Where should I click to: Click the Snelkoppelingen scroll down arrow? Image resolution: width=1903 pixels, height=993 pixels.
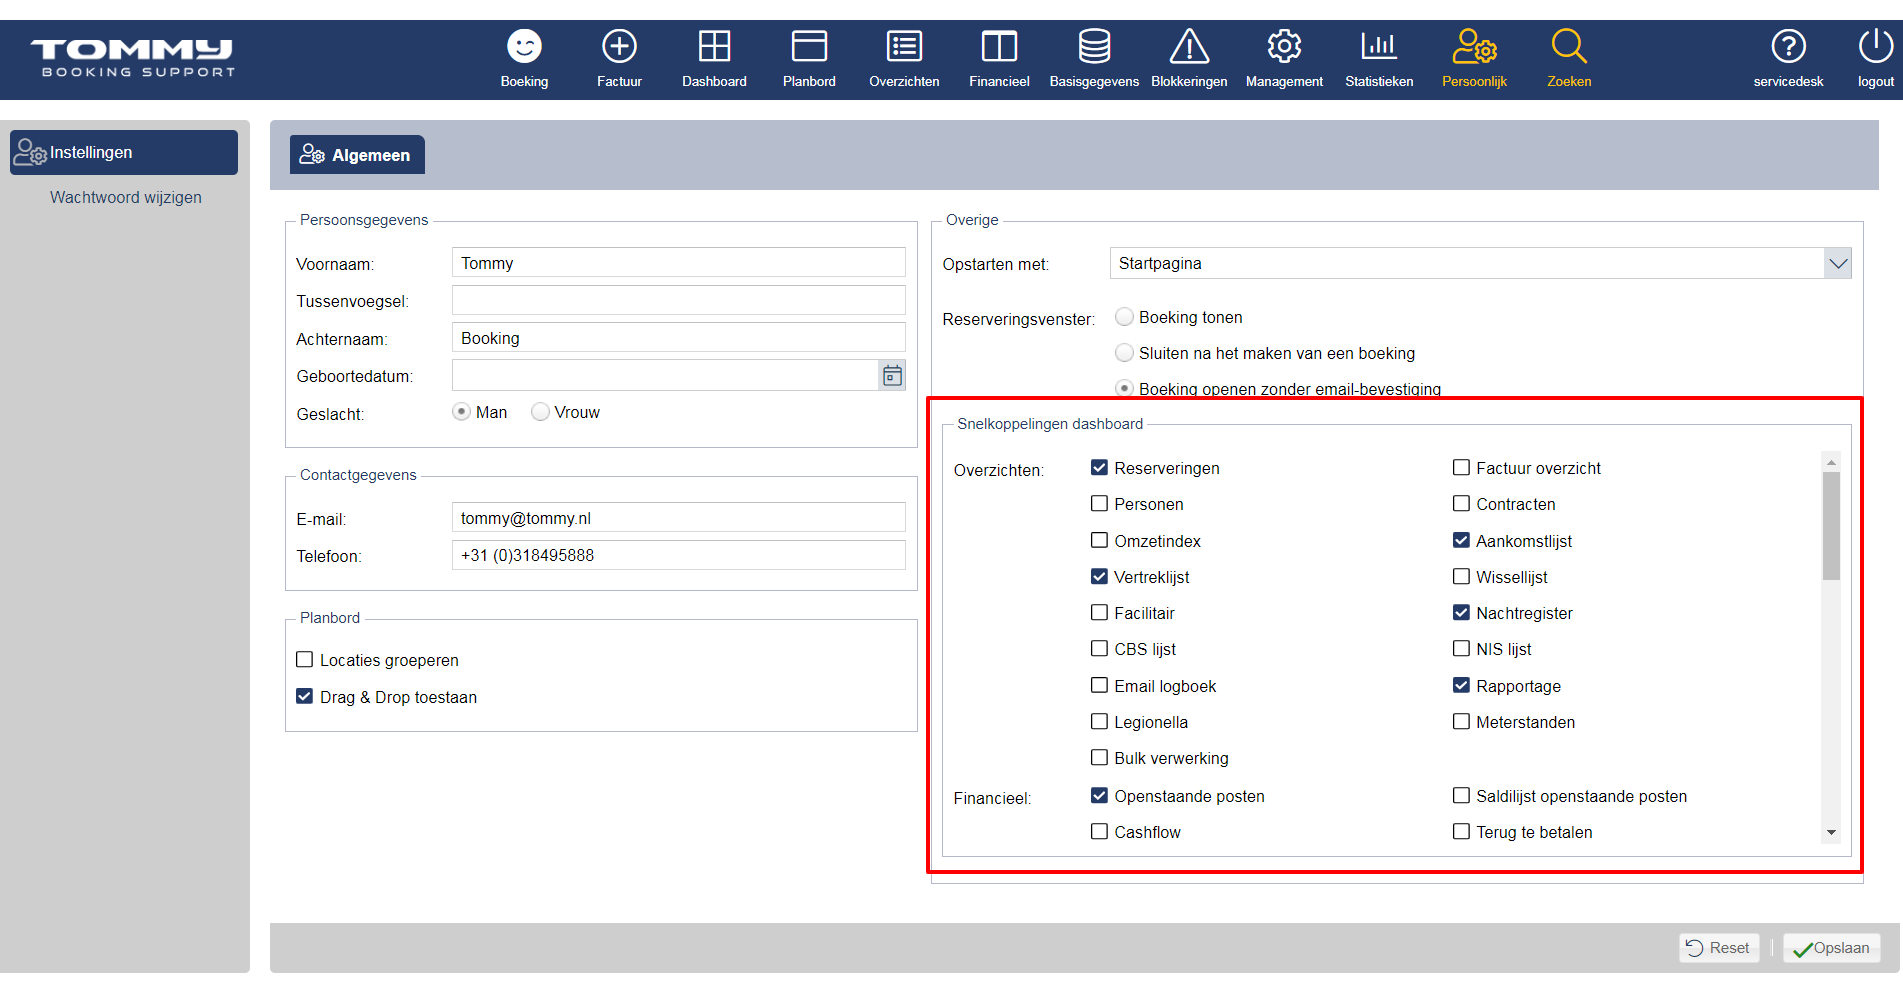tap(1831, 833)
